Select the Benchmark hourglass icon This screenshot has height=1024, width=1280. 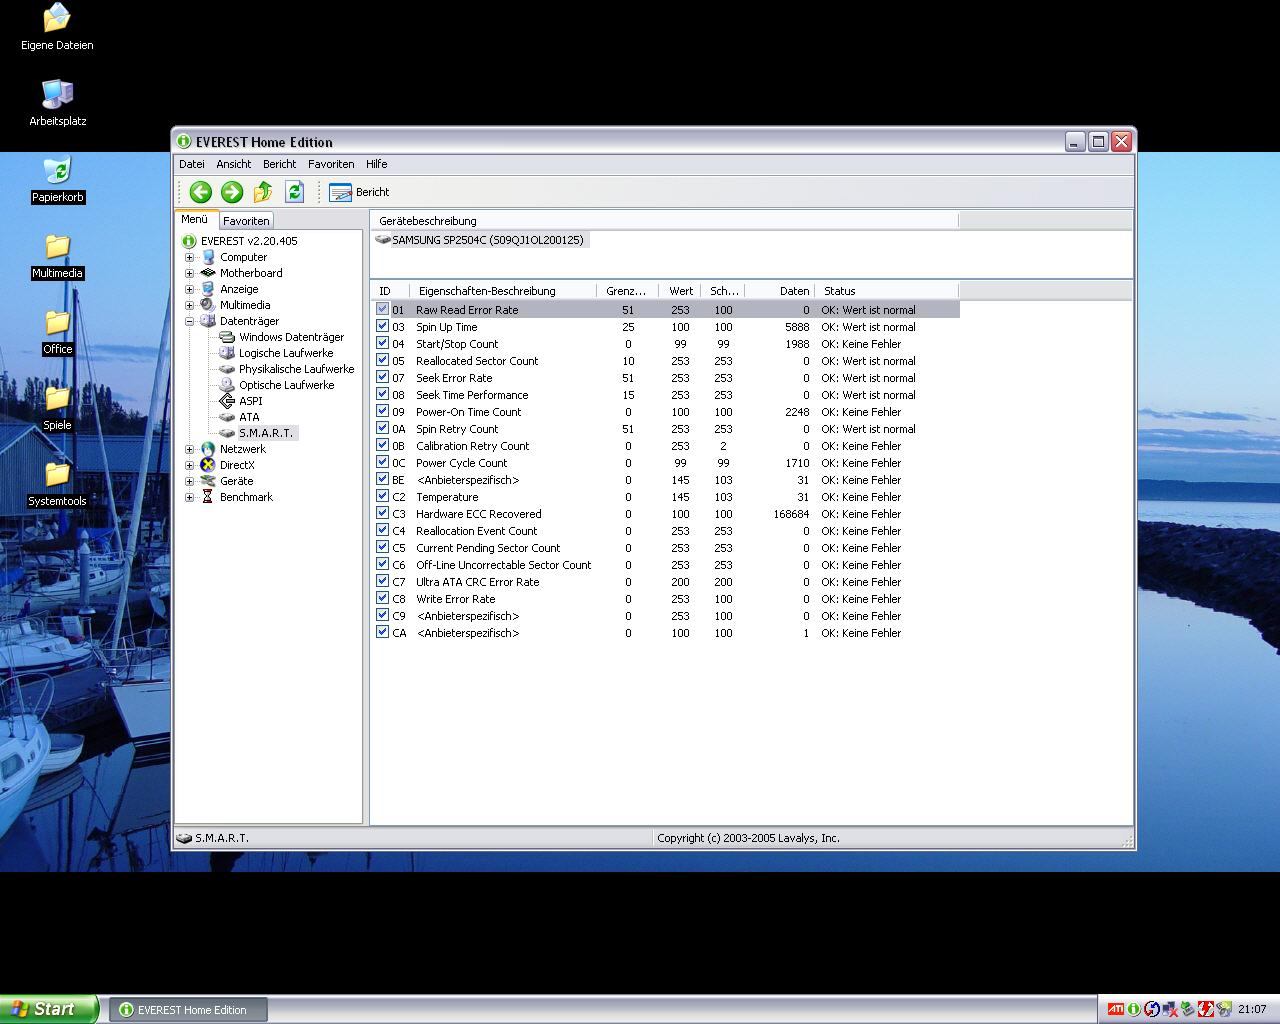tap(208, 497)
